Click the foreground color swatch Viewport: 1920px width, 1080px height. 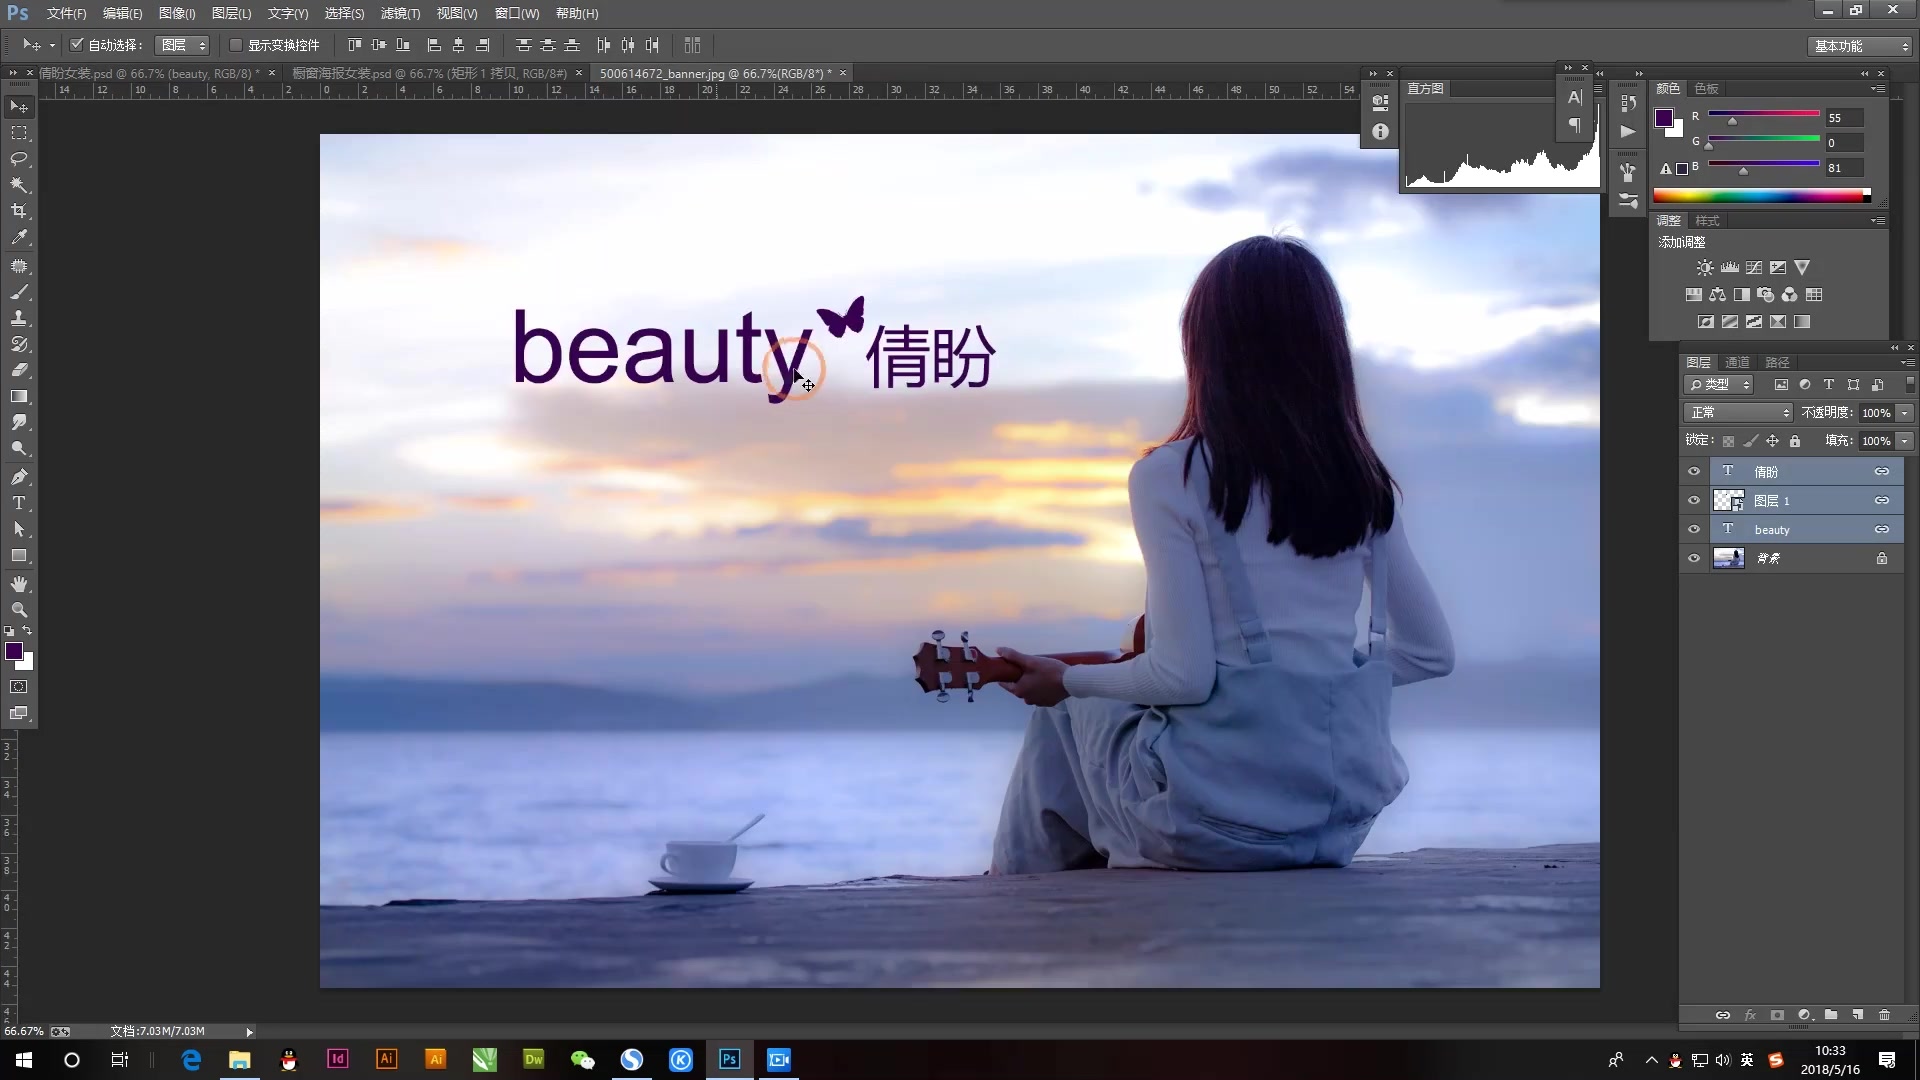[13, 652]
